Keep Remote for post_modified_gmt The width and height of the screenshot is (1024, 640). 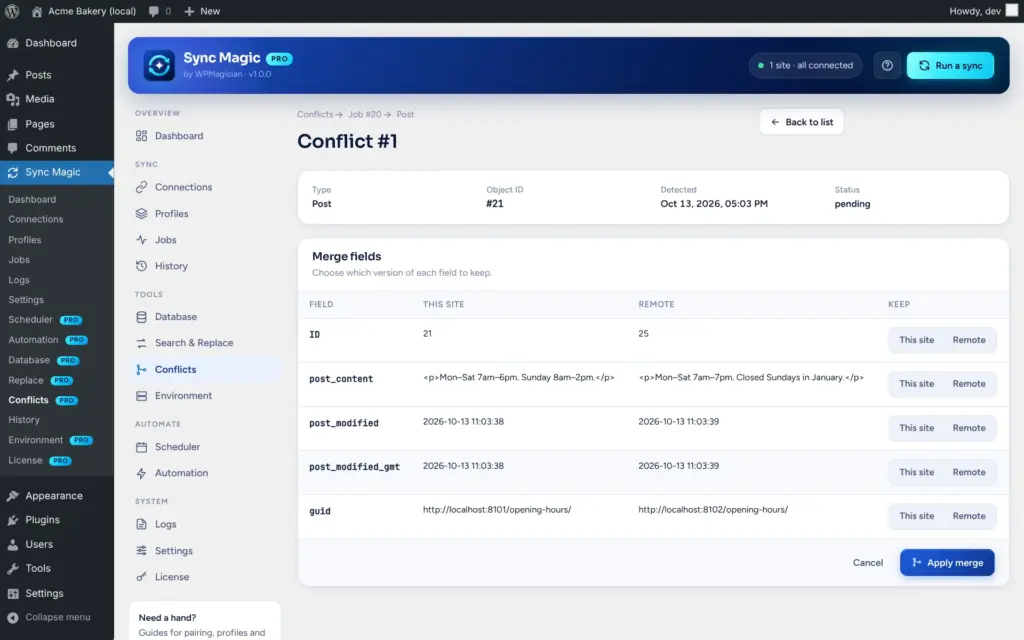[968, 472]
